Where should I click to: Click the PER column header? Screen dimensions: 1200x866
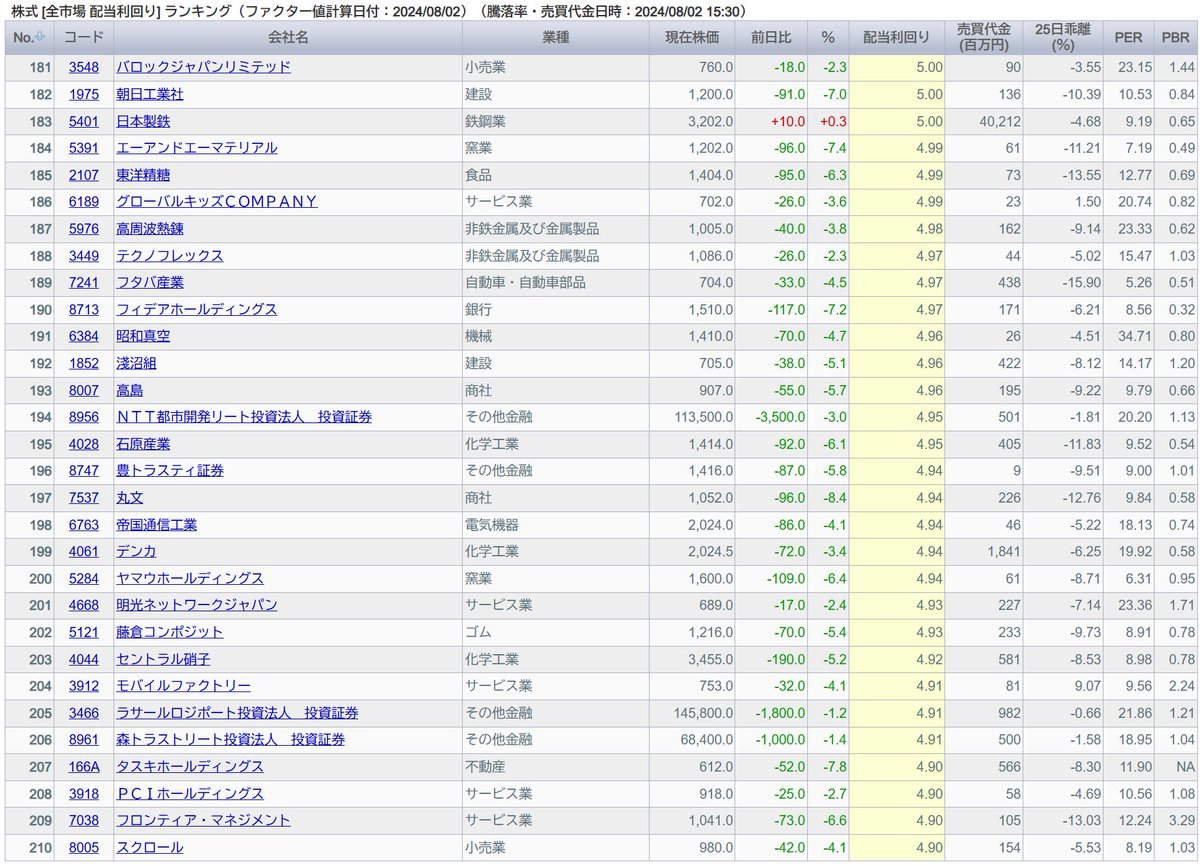tap(1129, 37)
